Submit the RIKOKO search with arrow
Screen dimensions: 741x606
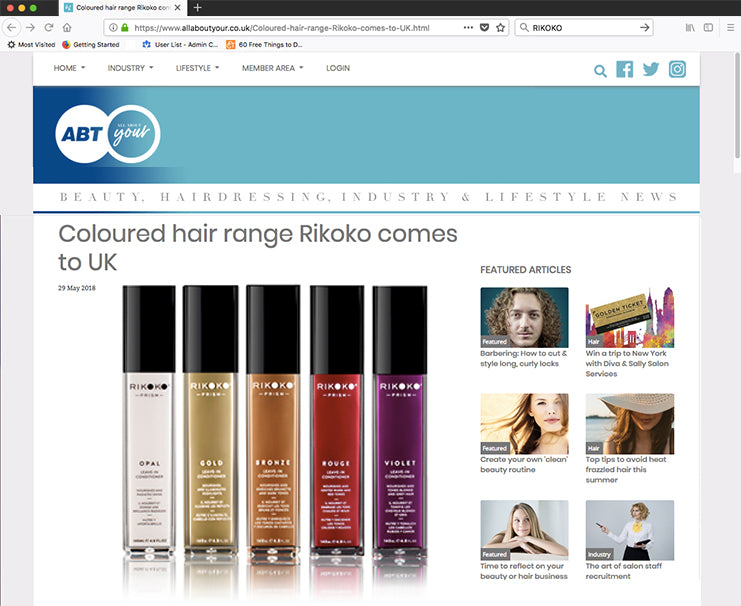(x=644, y=27)
